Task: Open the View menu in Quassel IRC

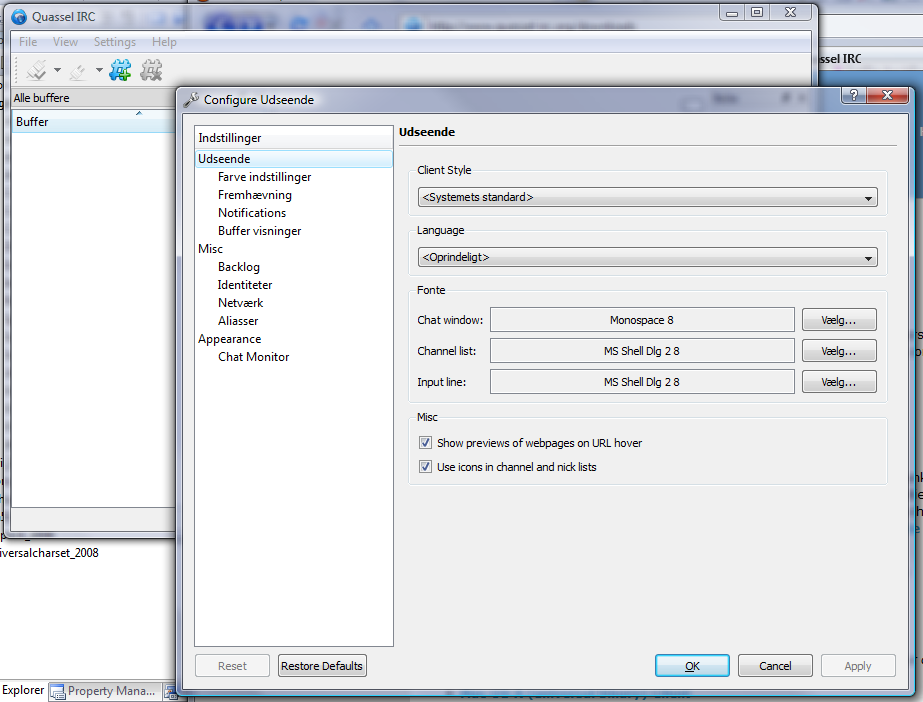Action: pyautogui.click(x=65, y=42)
